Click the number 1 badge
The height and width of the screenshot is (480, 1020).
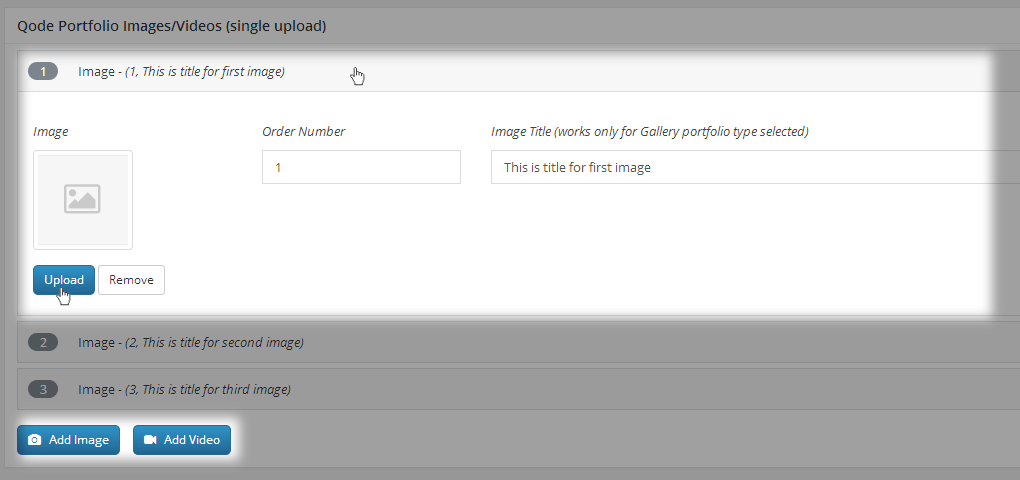(x=43, y=72)
